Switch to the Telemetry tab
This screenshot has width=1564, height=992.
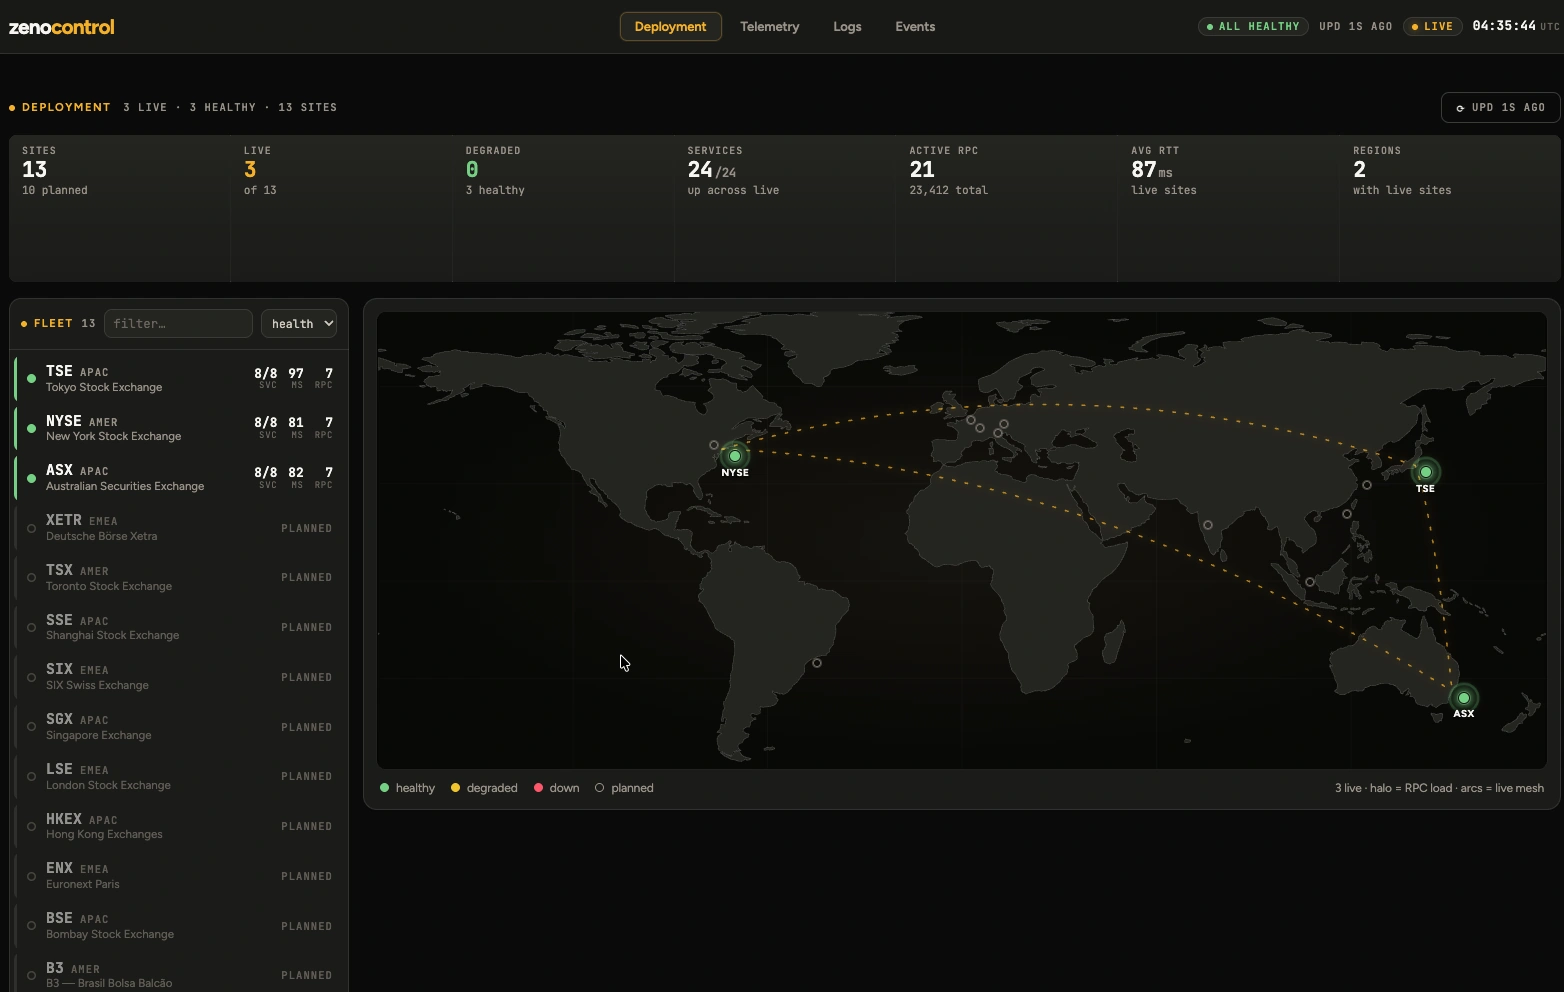(769, 27)
